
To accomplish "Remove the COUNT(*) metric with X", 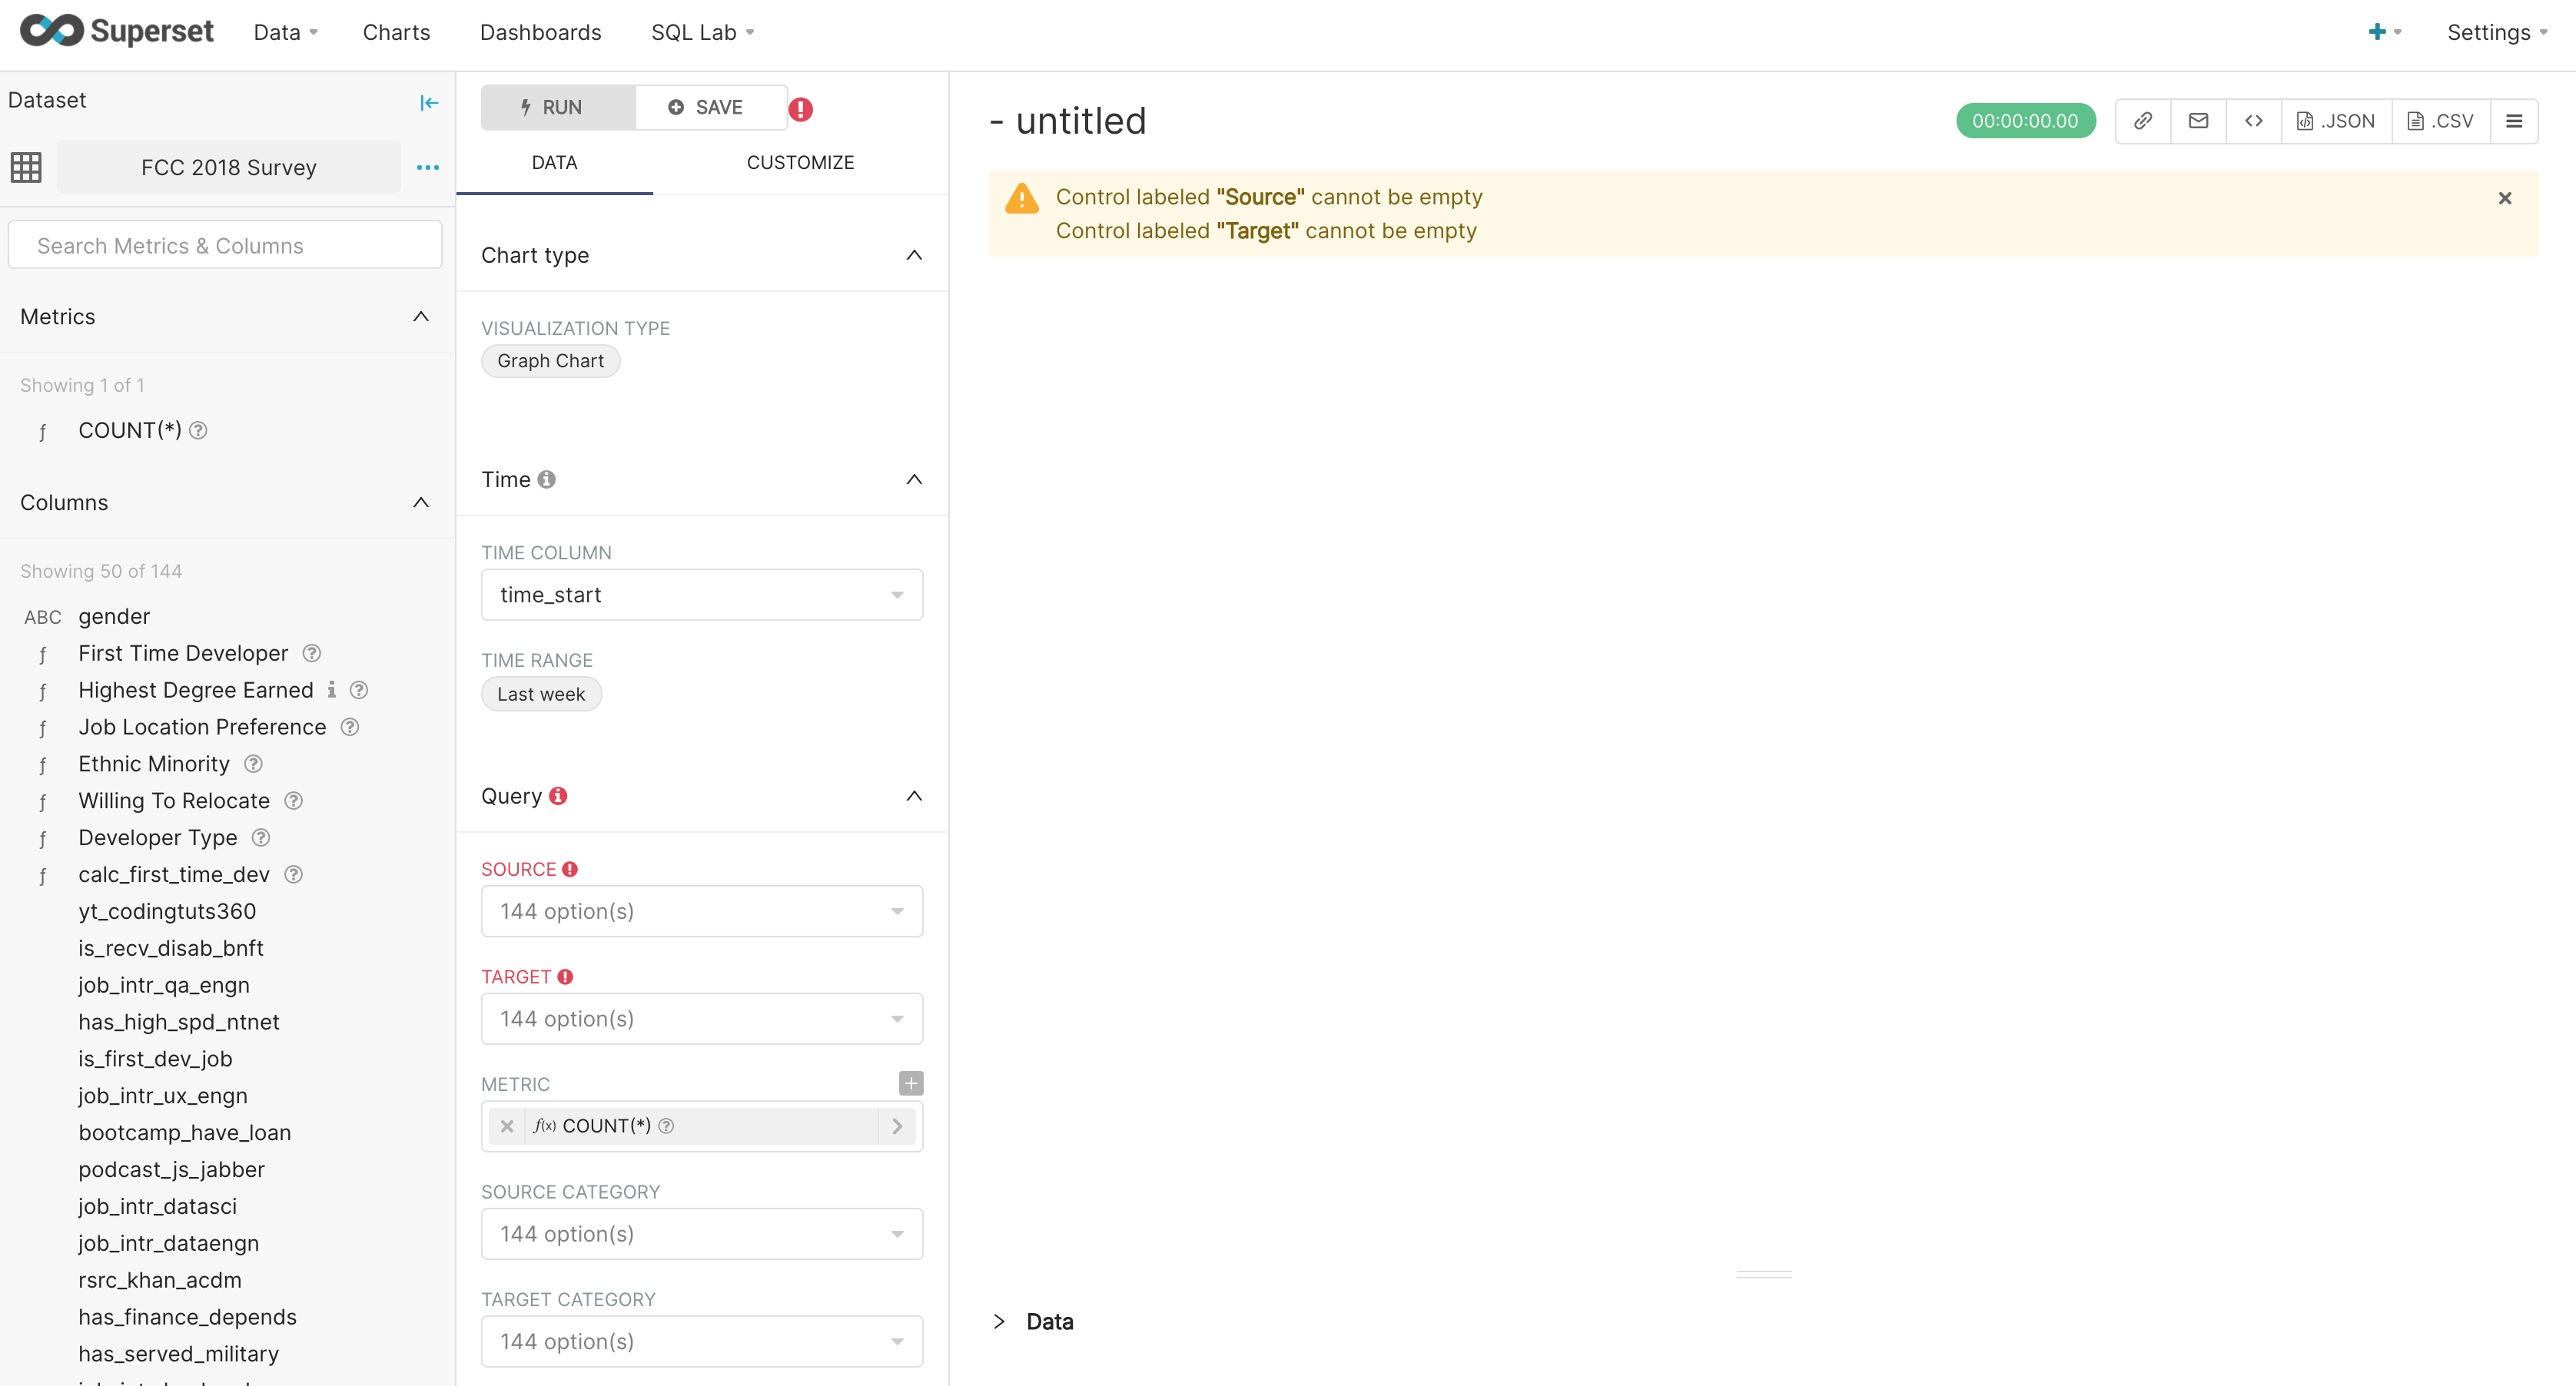I will (x=507, y=1126).
